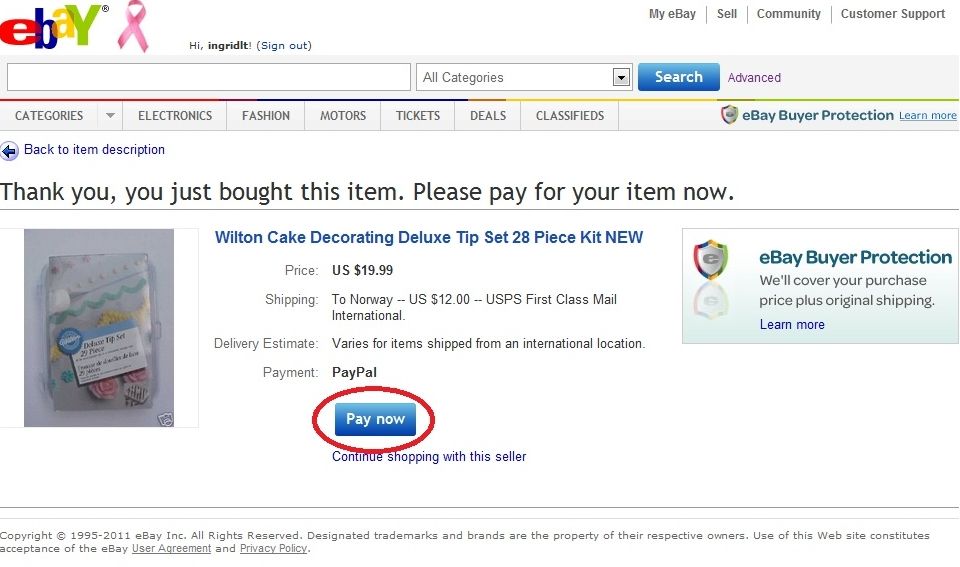Open the My eBay menu link
The width and height of the screenshot is (960, 567).
(x=672, y=14)
